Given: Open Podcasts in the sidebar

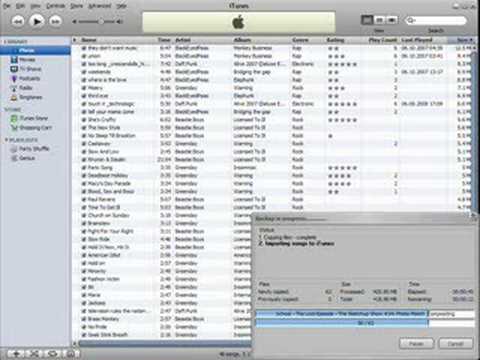Looking at the screenshot, I should (x=26, y=78).
